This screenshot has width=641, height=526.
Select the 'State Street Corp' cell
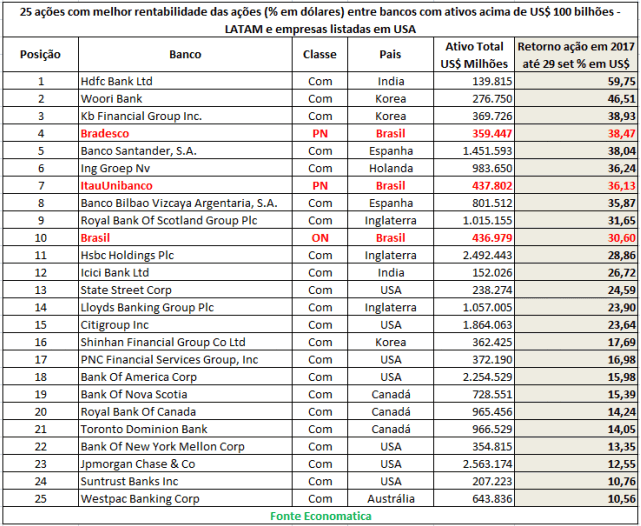click(185, 290)
